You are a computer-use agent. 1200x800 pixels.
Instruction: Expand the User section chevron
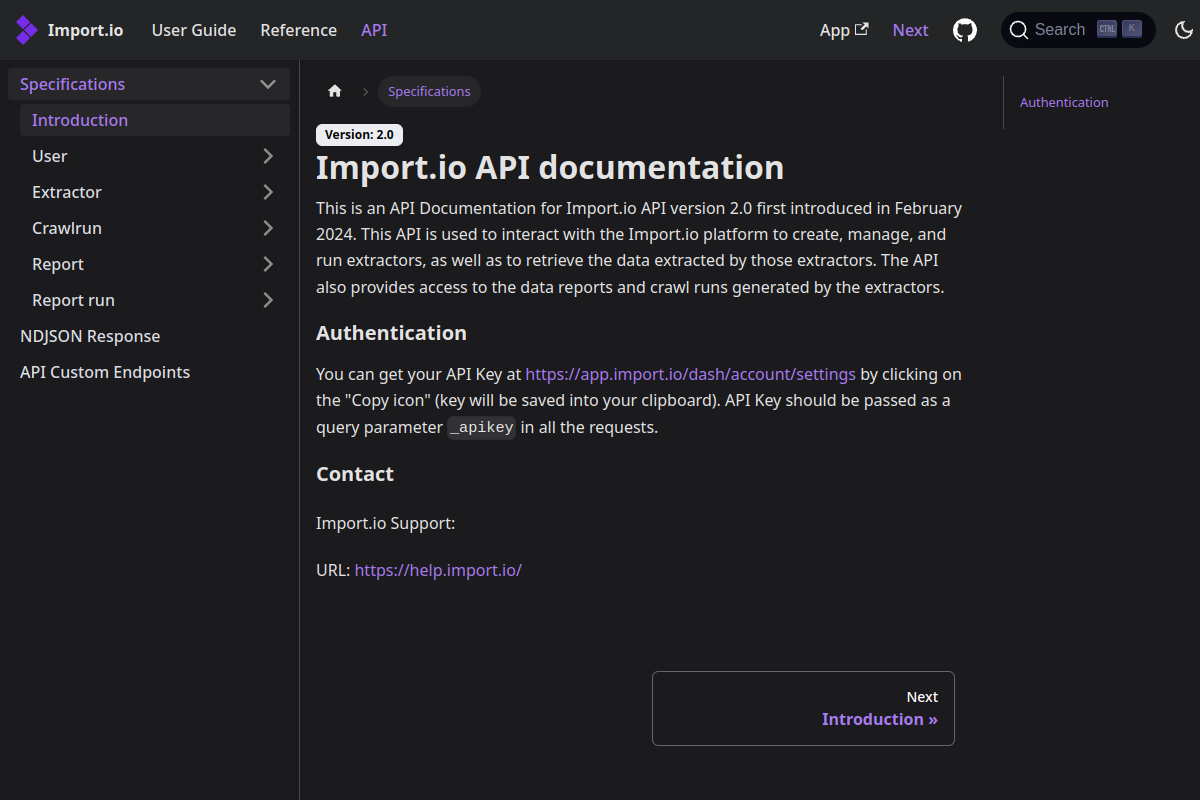pos(268,156)
